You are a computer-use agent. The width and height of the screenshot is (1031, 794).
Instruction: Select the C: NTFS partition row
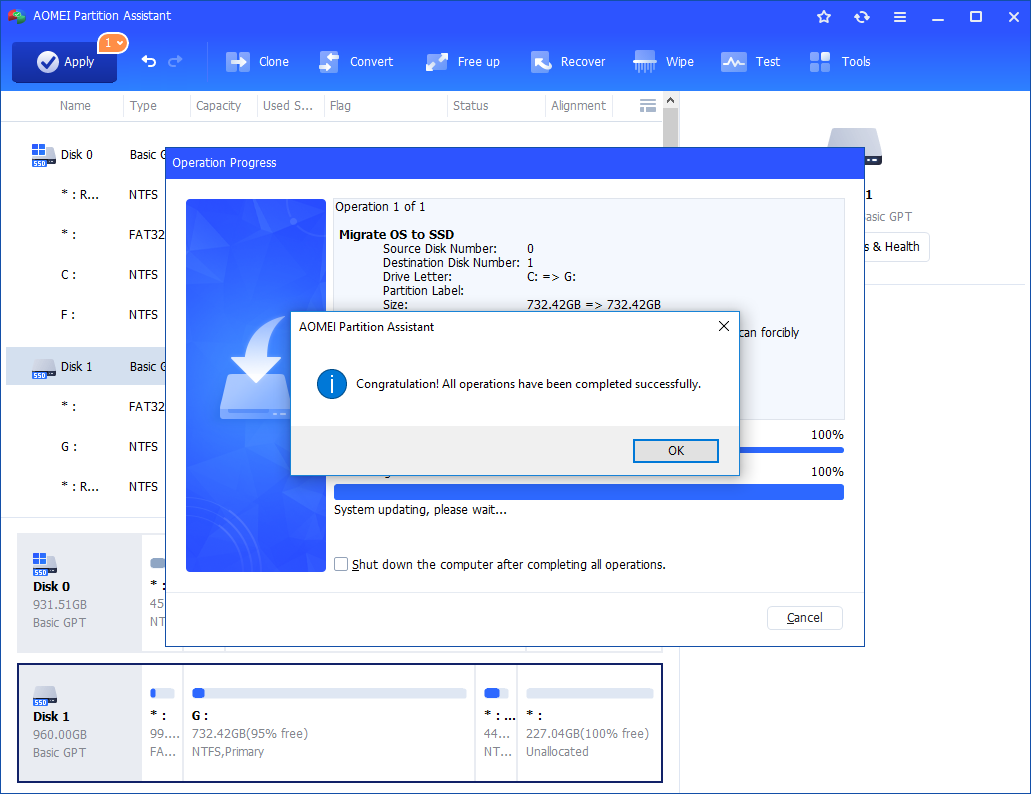85,275
